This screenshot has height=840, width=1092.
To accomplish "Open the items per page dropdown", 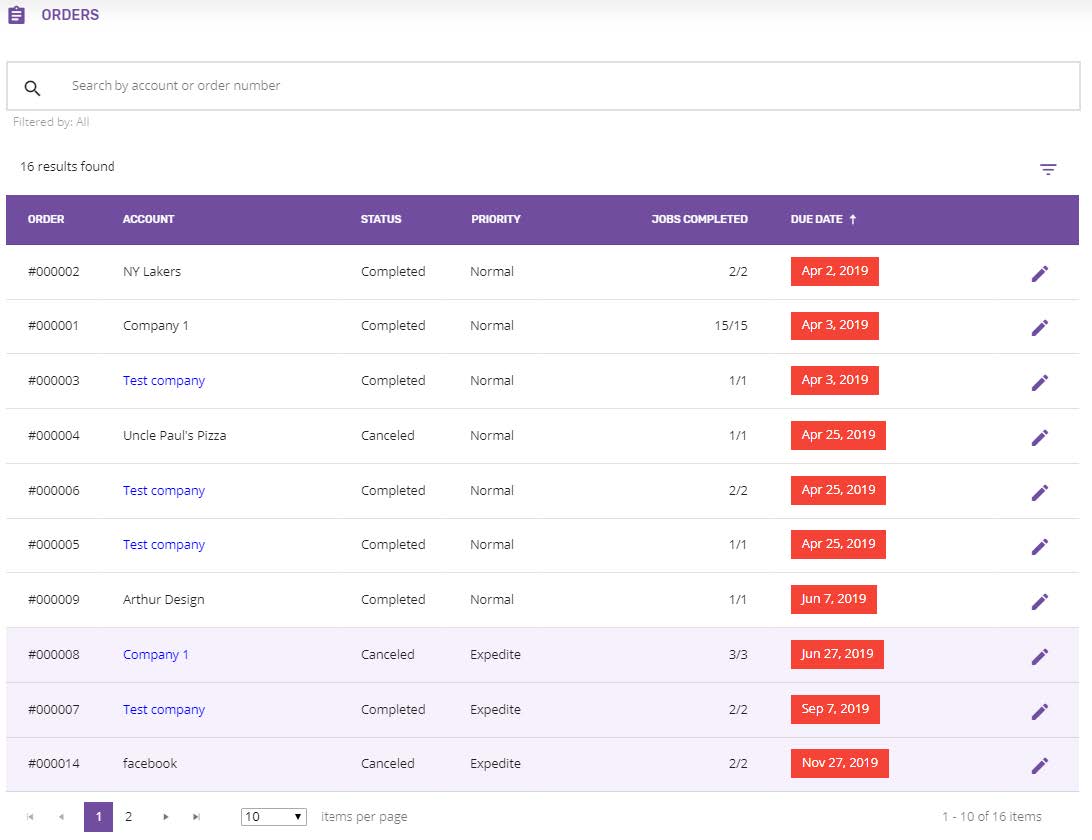I will click(x=274, y=817).
